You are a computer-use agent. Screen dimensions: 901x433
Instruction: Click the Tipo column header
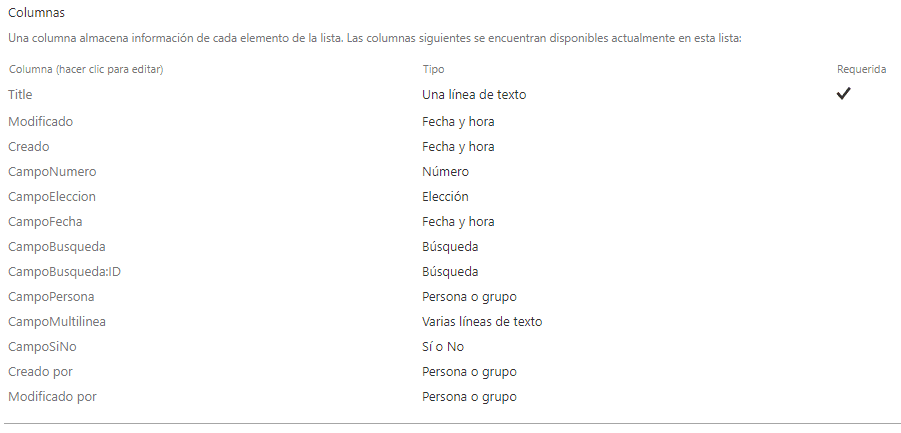pyautogui.click(x=433, y=69)
